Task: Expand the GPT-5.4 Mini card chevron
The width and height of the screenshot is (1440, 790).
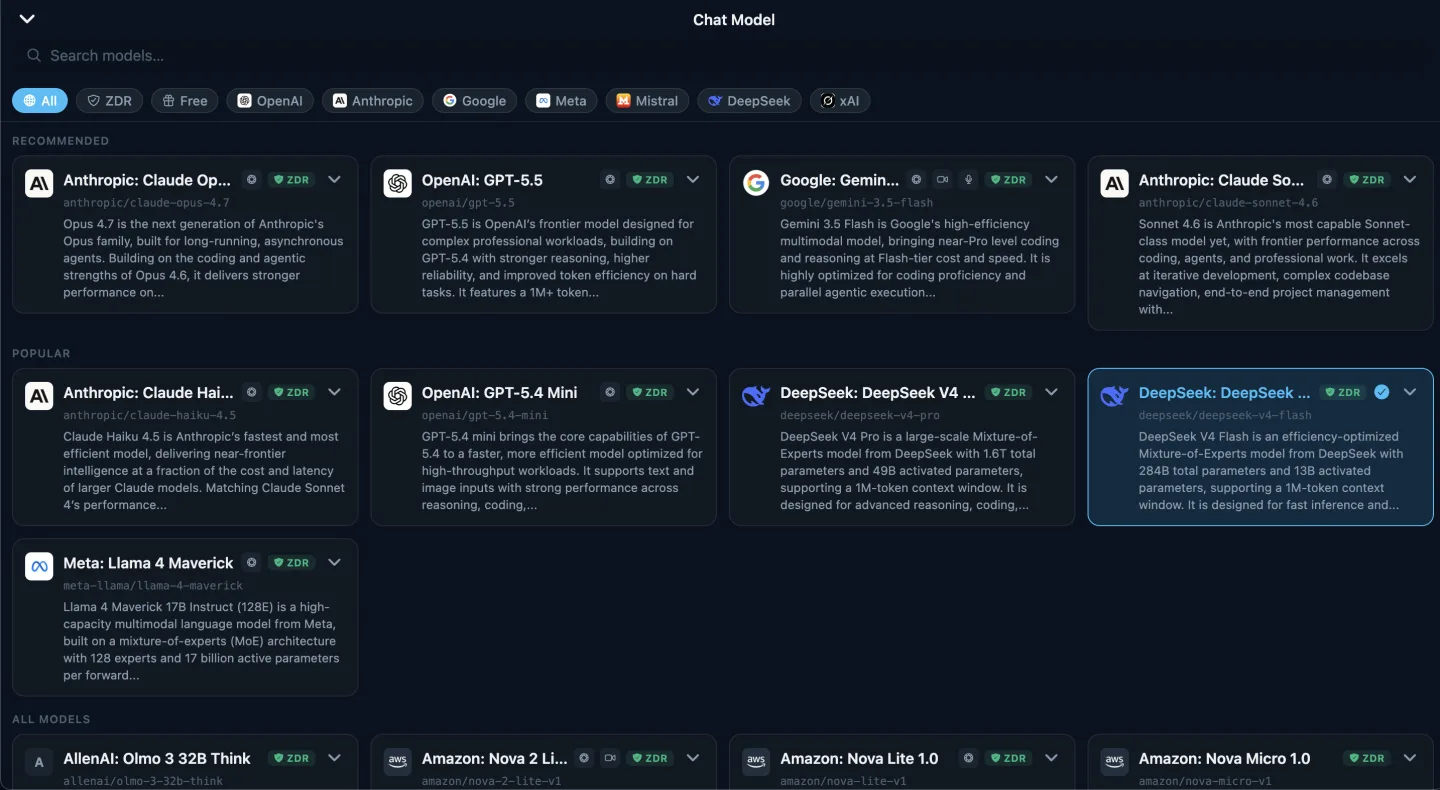Action: coord(693,392)
